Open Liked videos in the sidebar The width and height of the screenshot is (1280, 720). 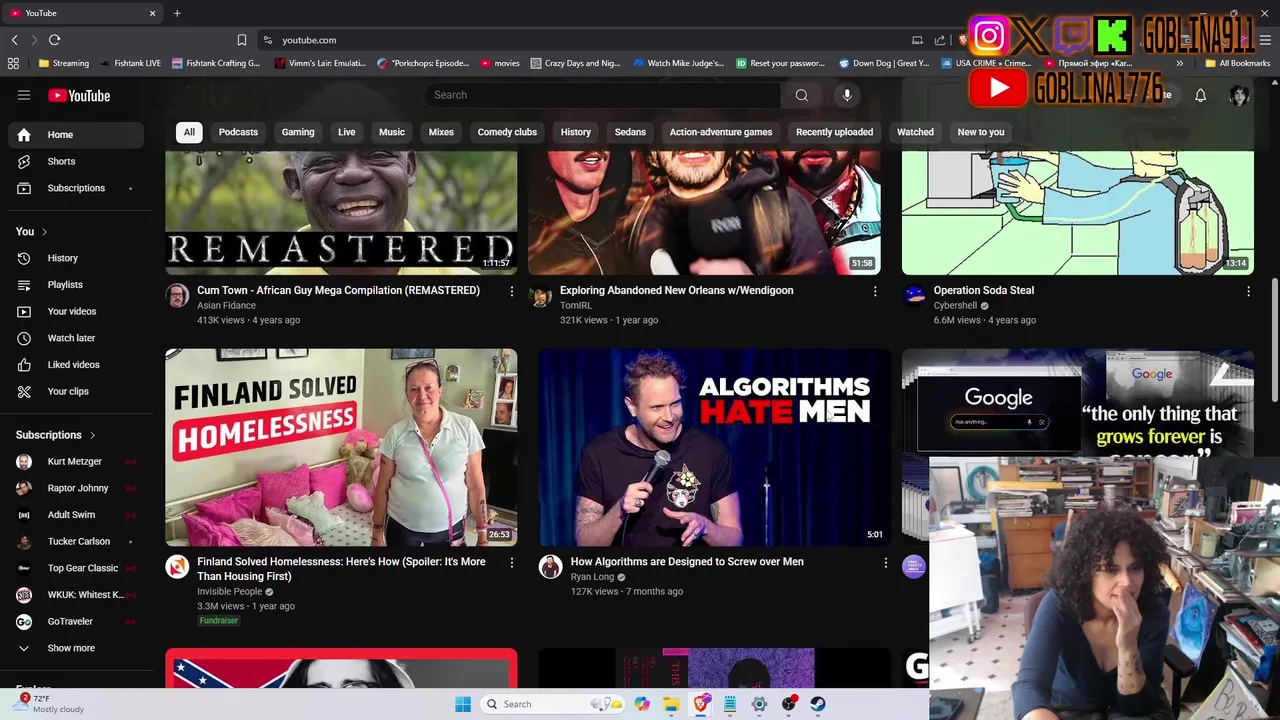(x=78, y=365)
